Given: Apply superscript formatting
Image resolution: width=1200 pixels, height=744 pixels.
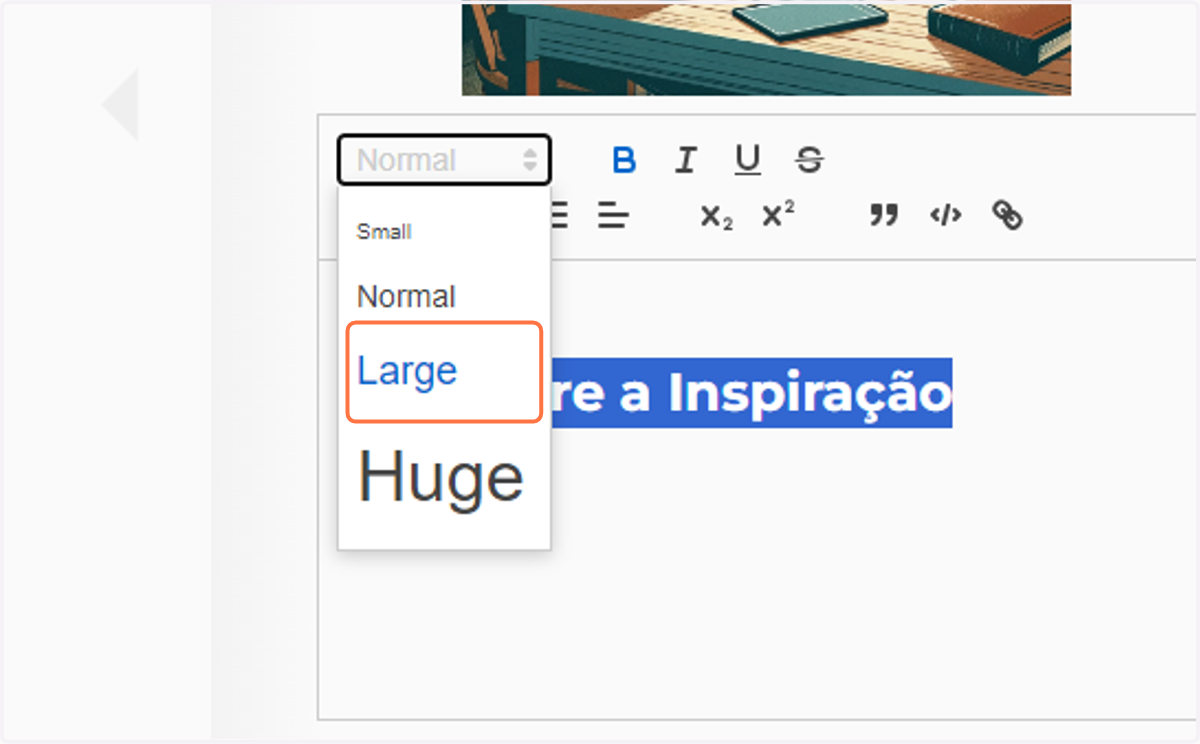Looking at the screenshot, I should coord(778,215).
